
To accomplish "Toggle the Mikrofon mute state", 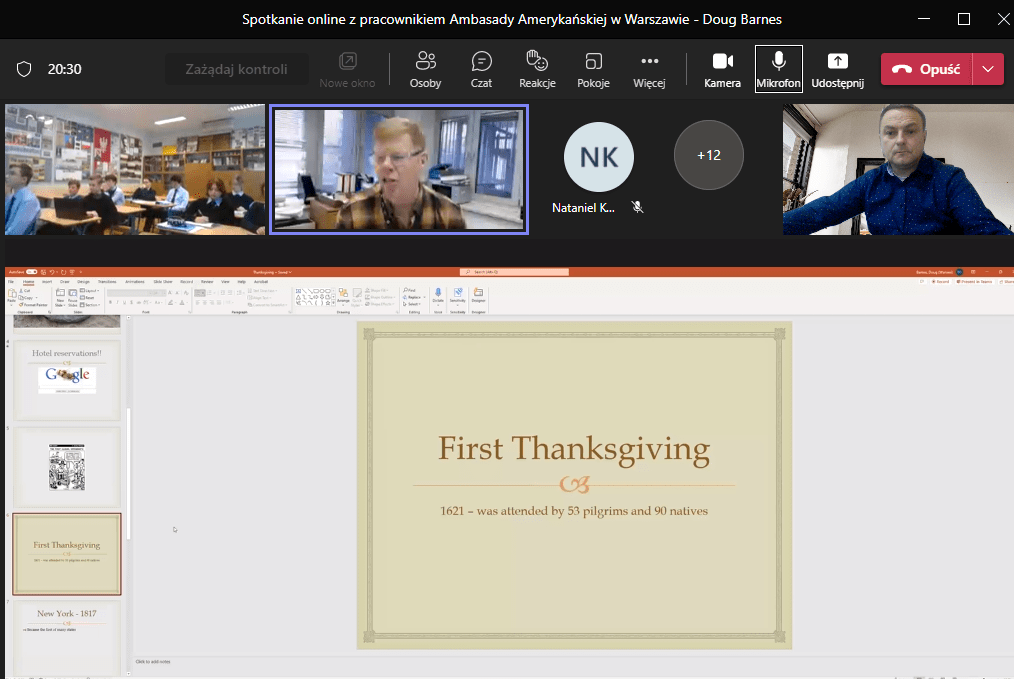I will pyautogui.click(x=778, y=69).
